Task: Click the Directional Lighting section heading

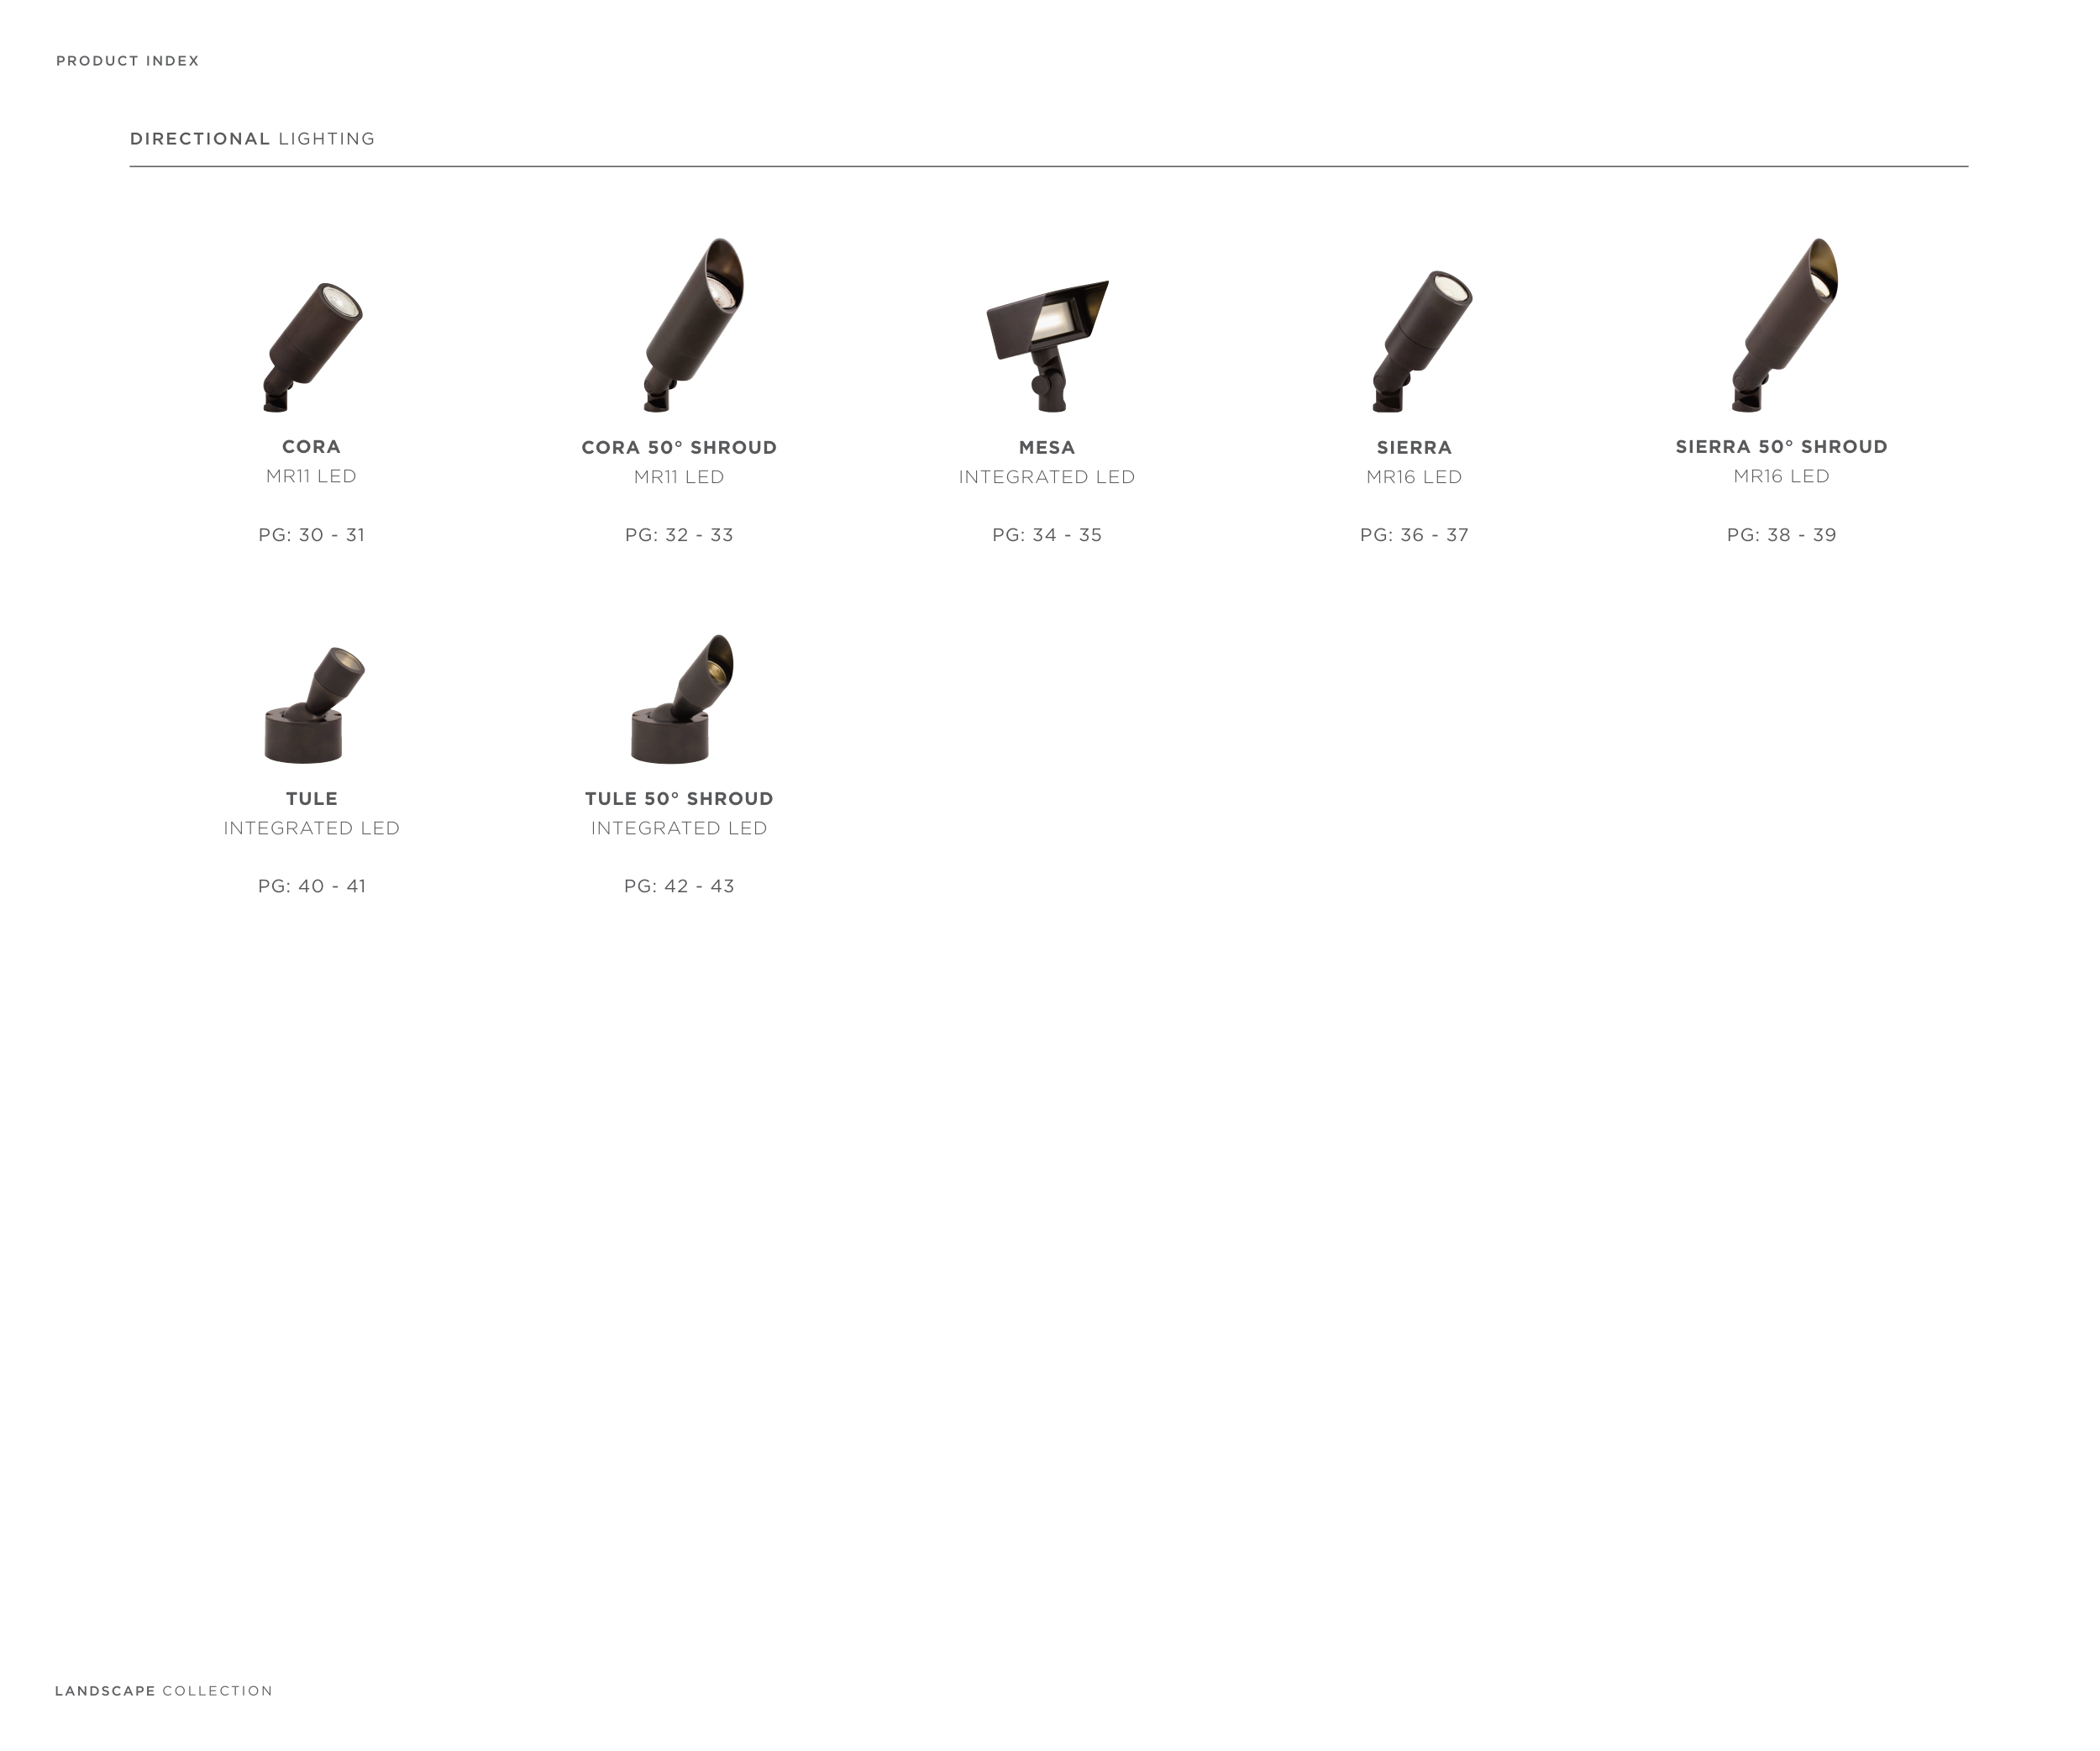Action: 252,139
